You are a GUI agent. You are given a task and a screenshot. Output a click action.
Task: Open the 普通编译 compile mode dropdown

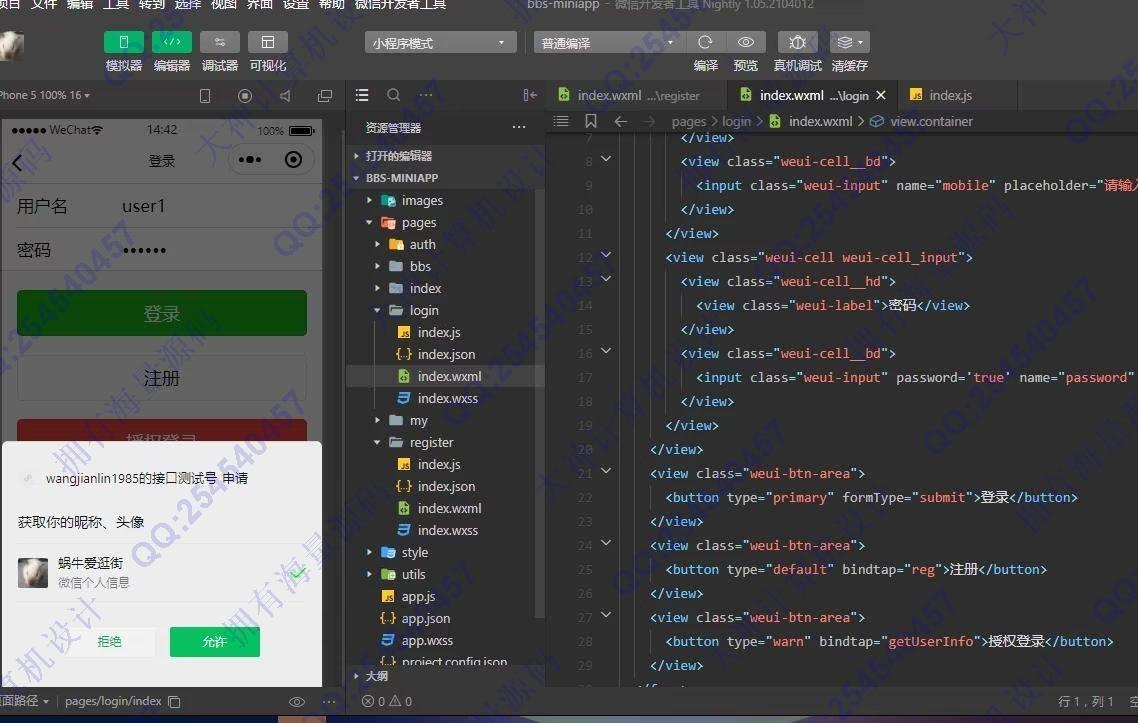tap(607, 43)
